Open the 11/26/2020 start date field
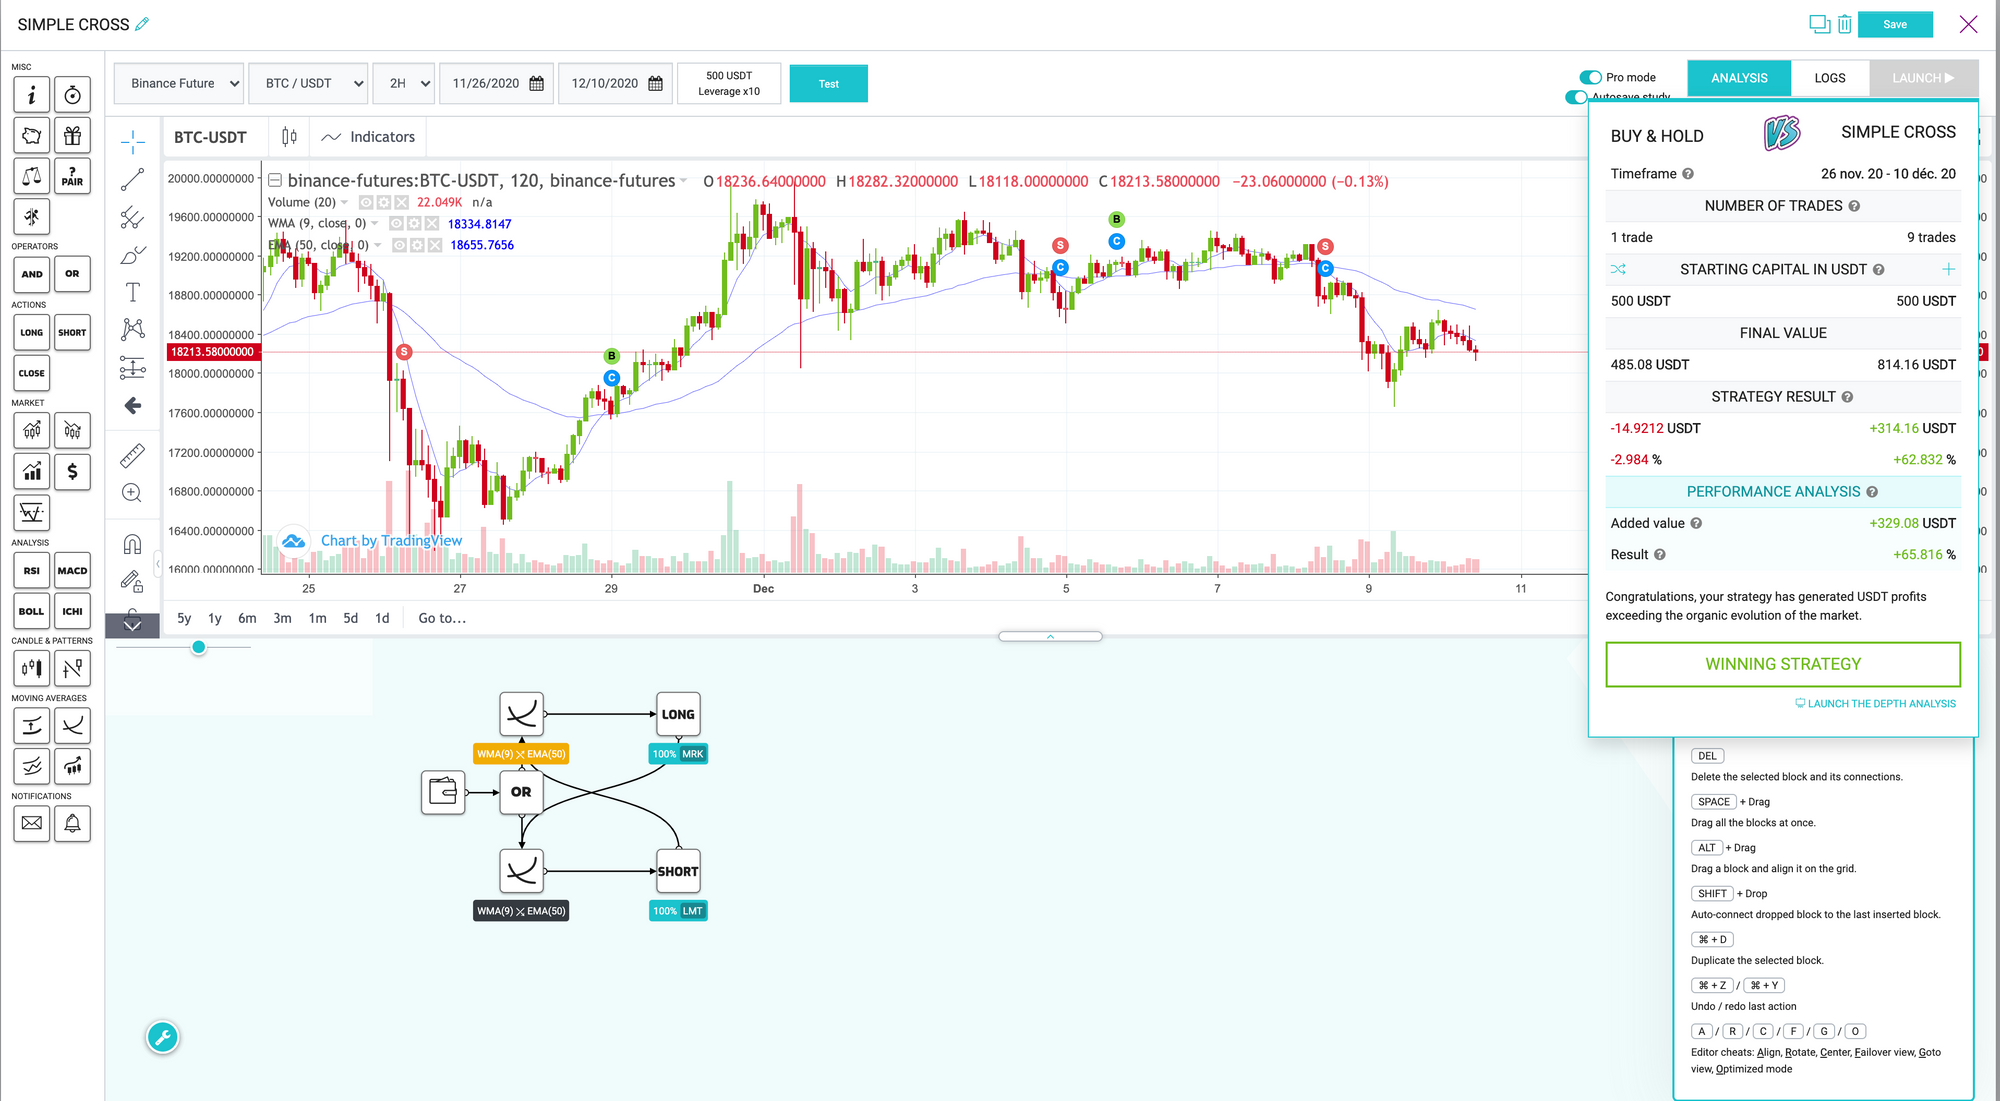2000x1101 pixels. click(x=498, y=83)
